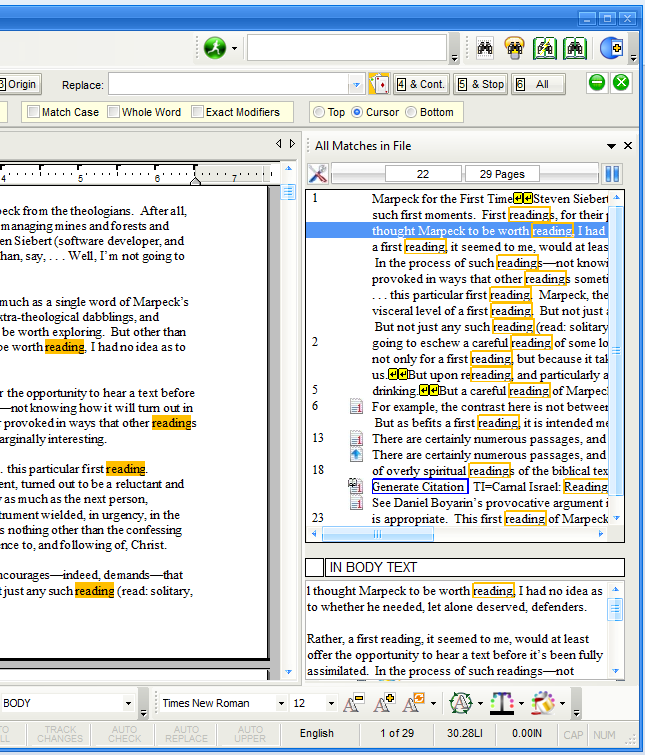The height and width of the screenshot is (755, 646).
Task: Click the blue pause bars icon
Action: point(612,174)
